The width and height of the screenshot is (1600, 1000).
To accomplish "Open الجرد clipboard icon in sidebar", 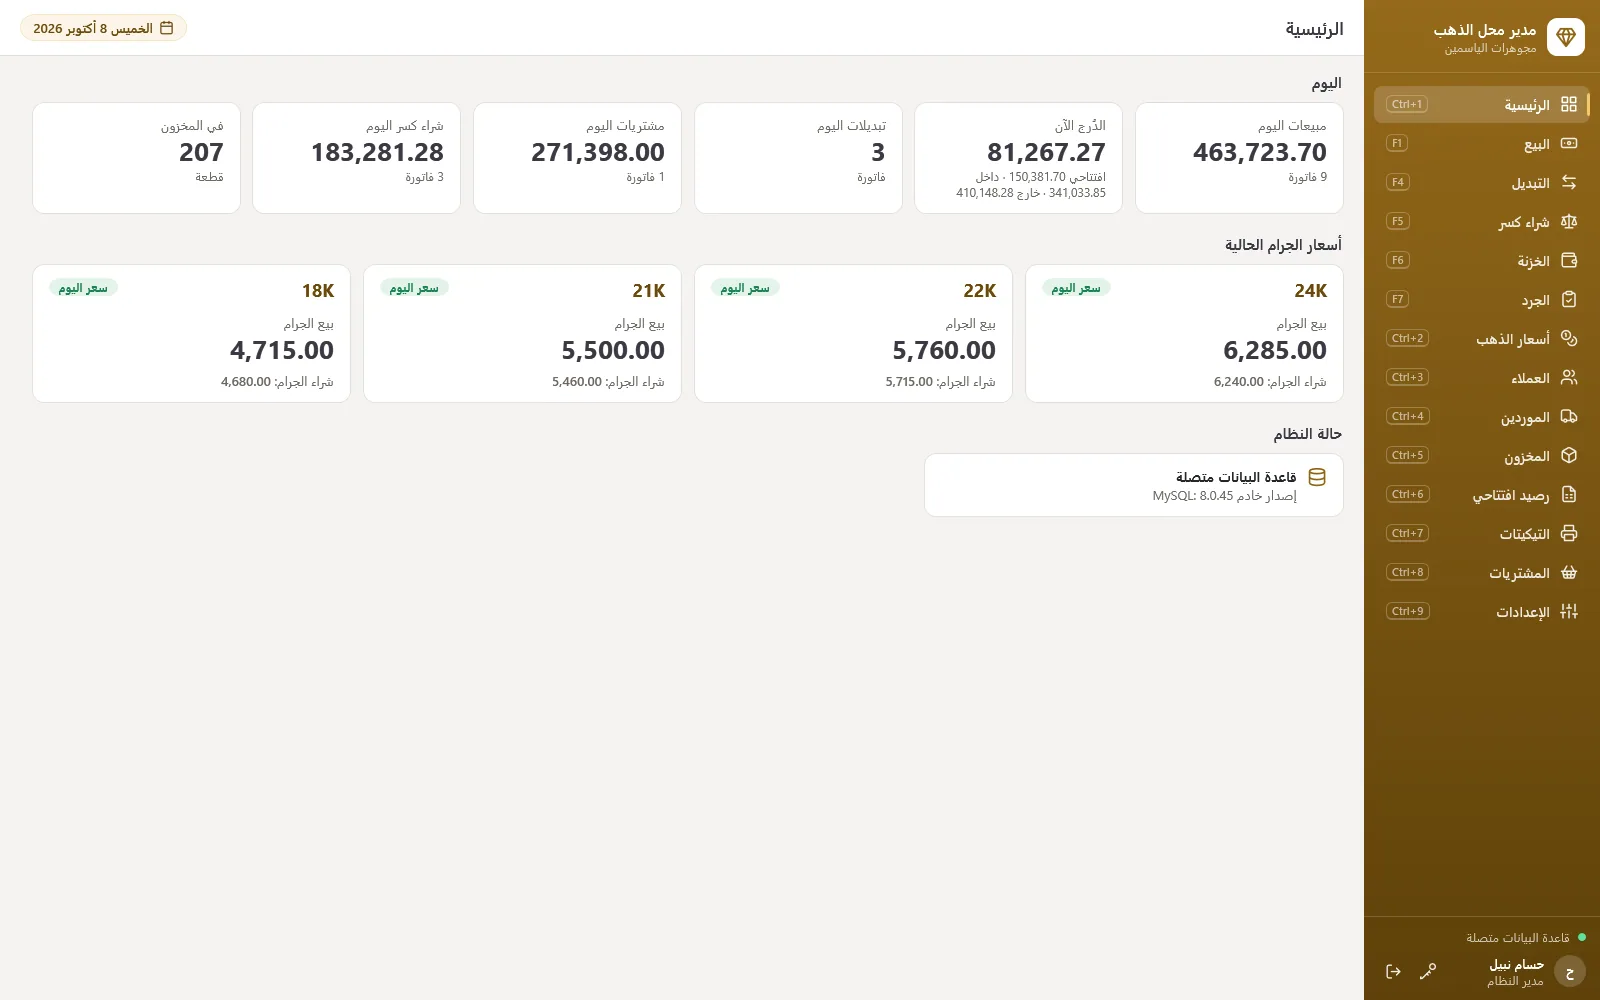I will 1569,300.
